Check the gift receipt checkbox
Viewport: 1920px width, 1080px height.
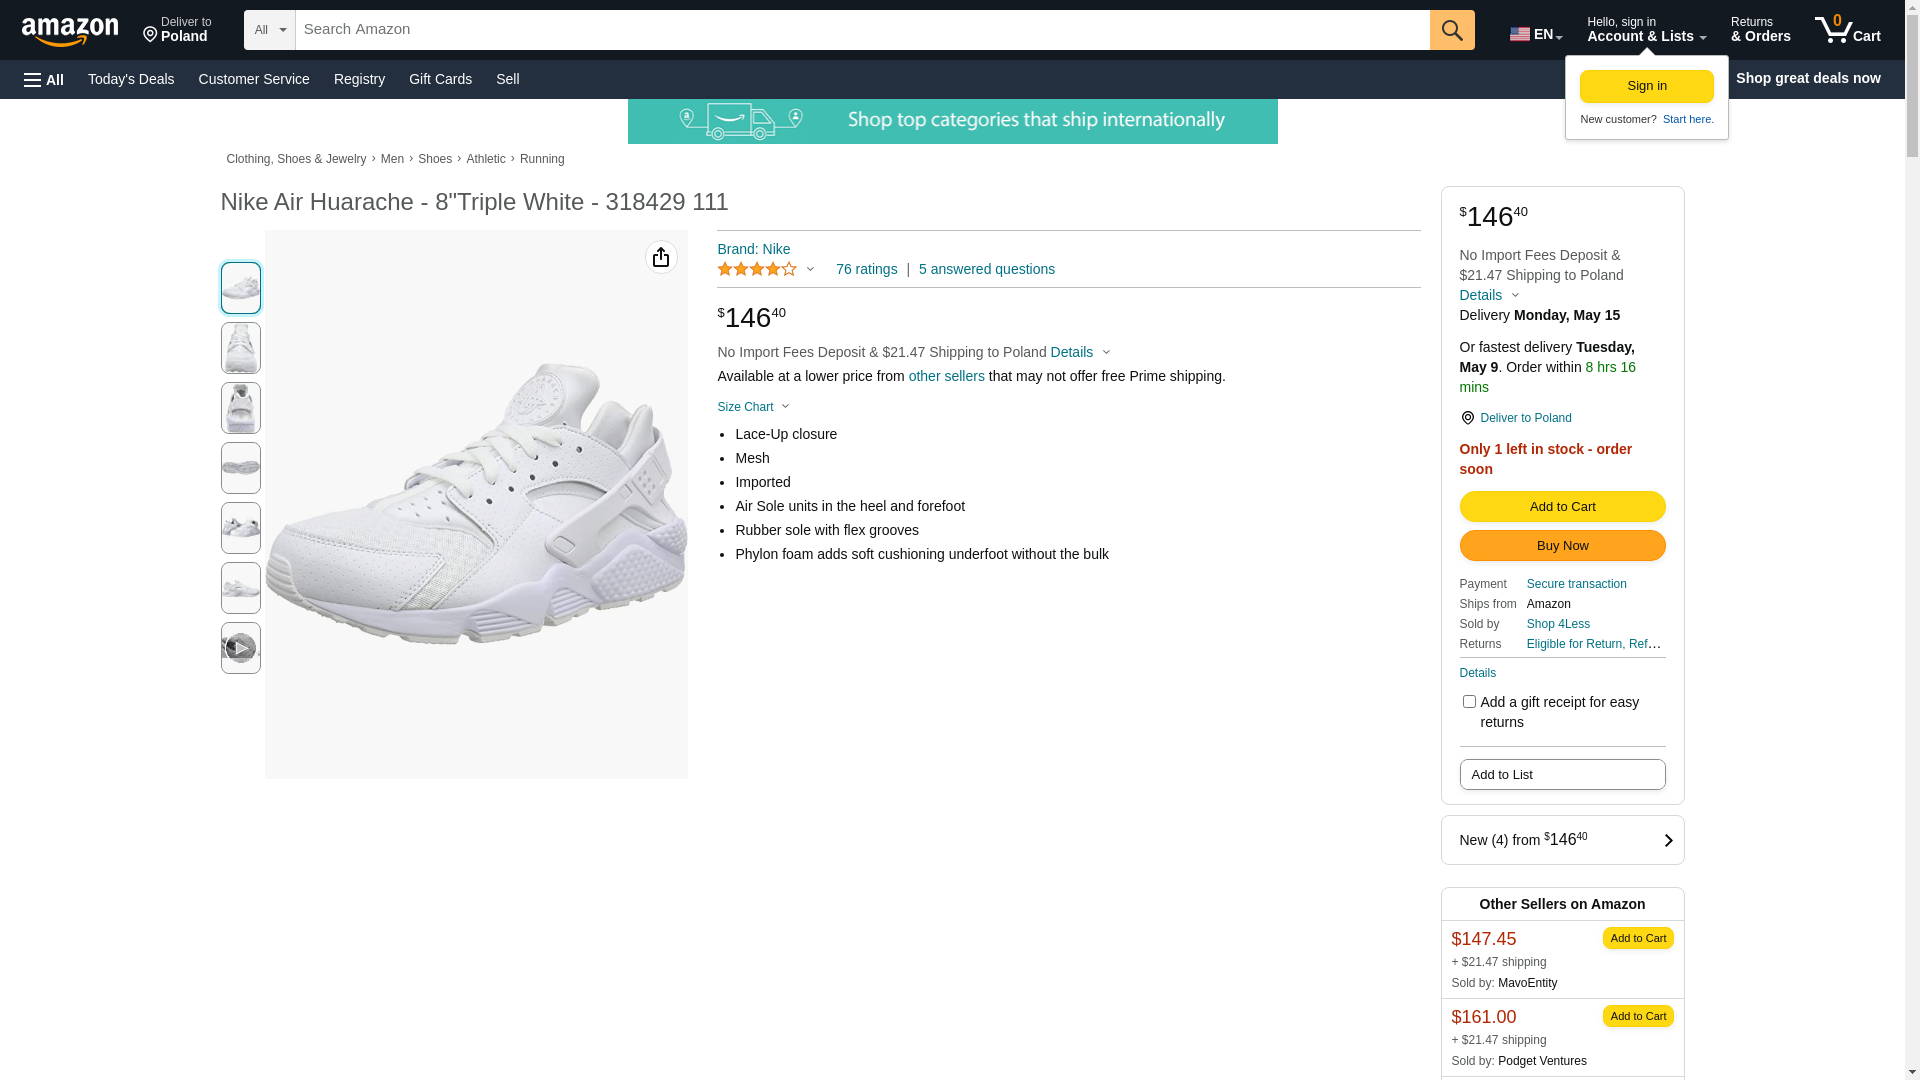click(x=1469, y=702)
